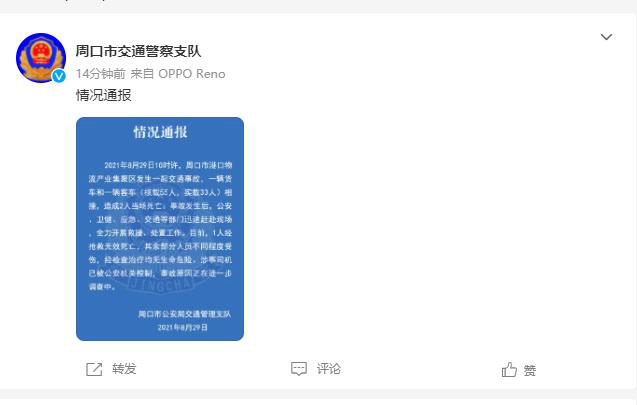Click the 情况通报 heading inside the image
637x405 pixels.
(160, 132)
